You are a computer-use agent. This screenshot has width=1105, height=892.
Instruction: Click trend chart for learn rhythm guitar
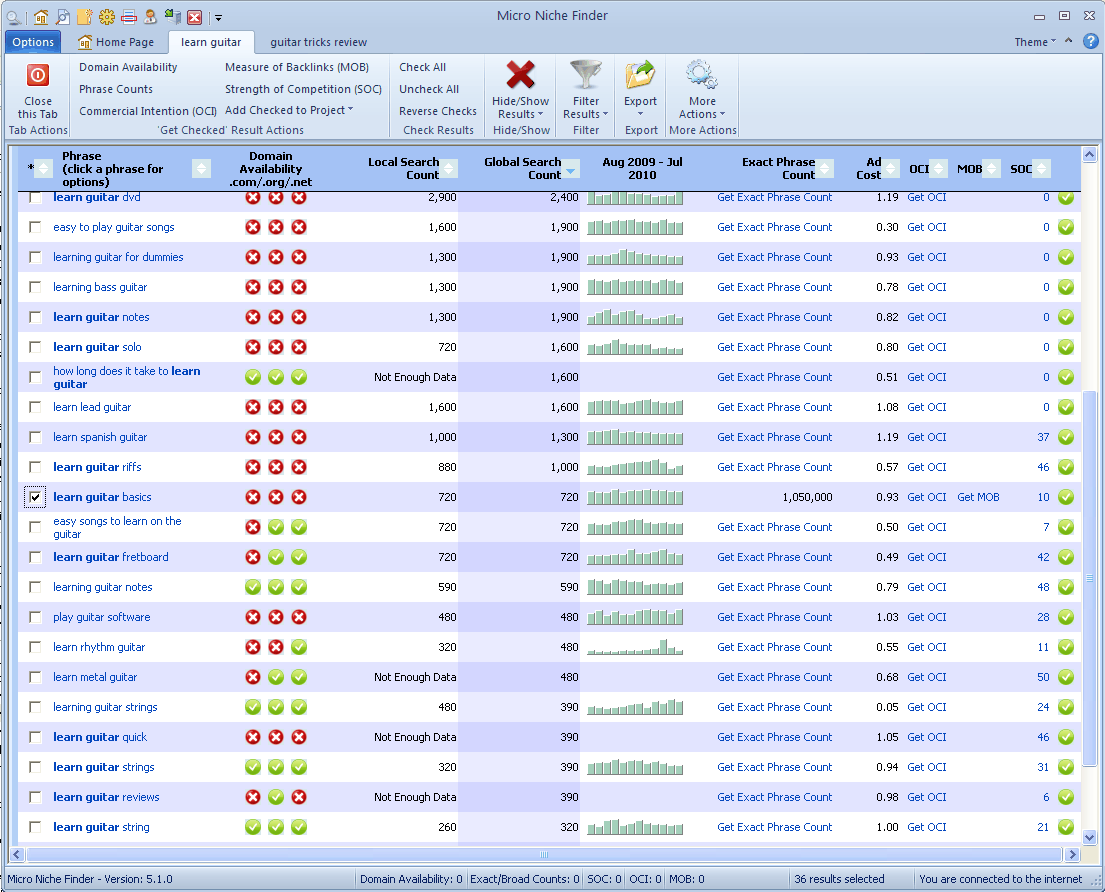pos(635,647)
